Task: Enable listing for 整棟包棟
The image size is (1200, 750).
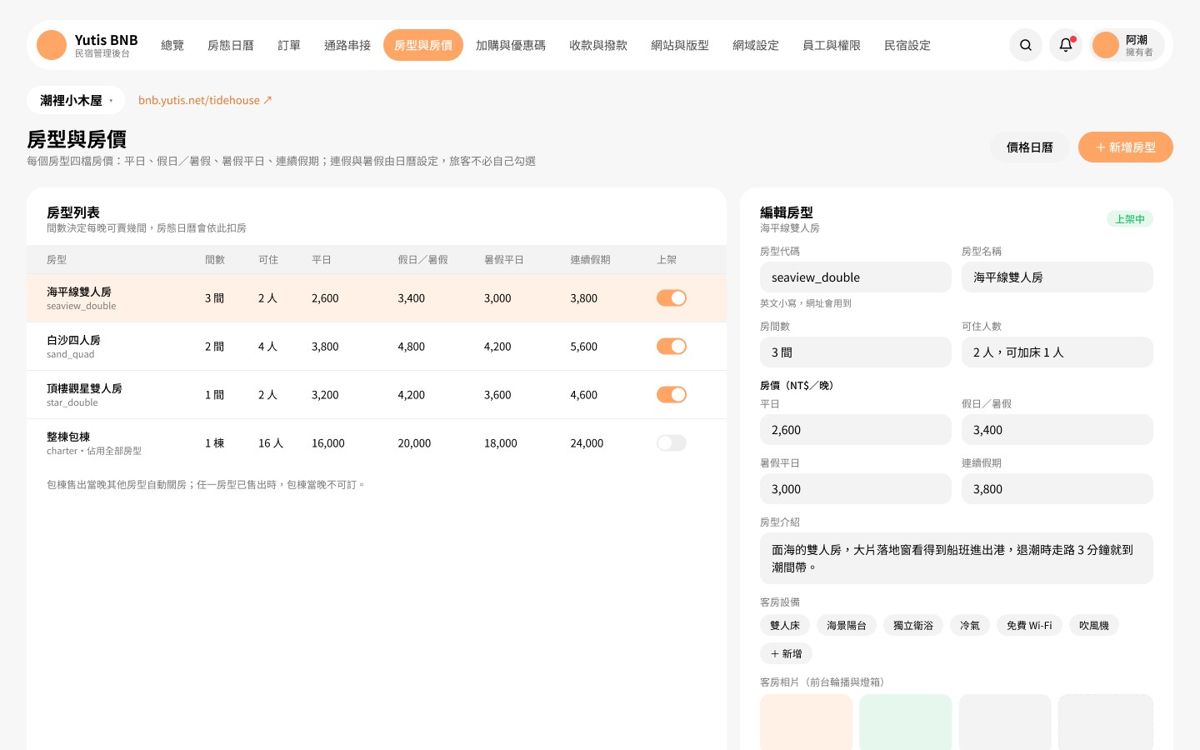Action: click(671, 443)
